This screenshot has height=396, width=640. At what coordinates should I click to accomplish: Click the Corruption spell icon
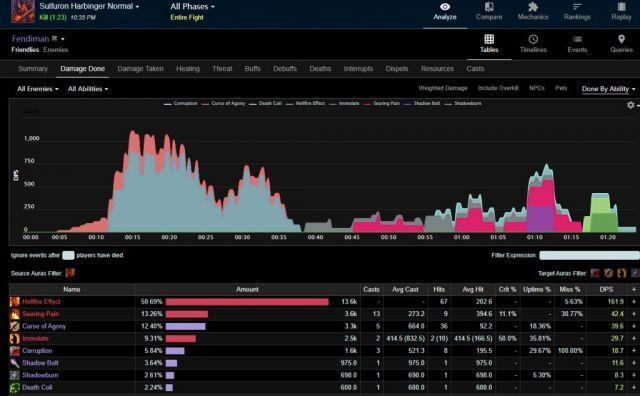pyautogui.click(x=15, y=351)
